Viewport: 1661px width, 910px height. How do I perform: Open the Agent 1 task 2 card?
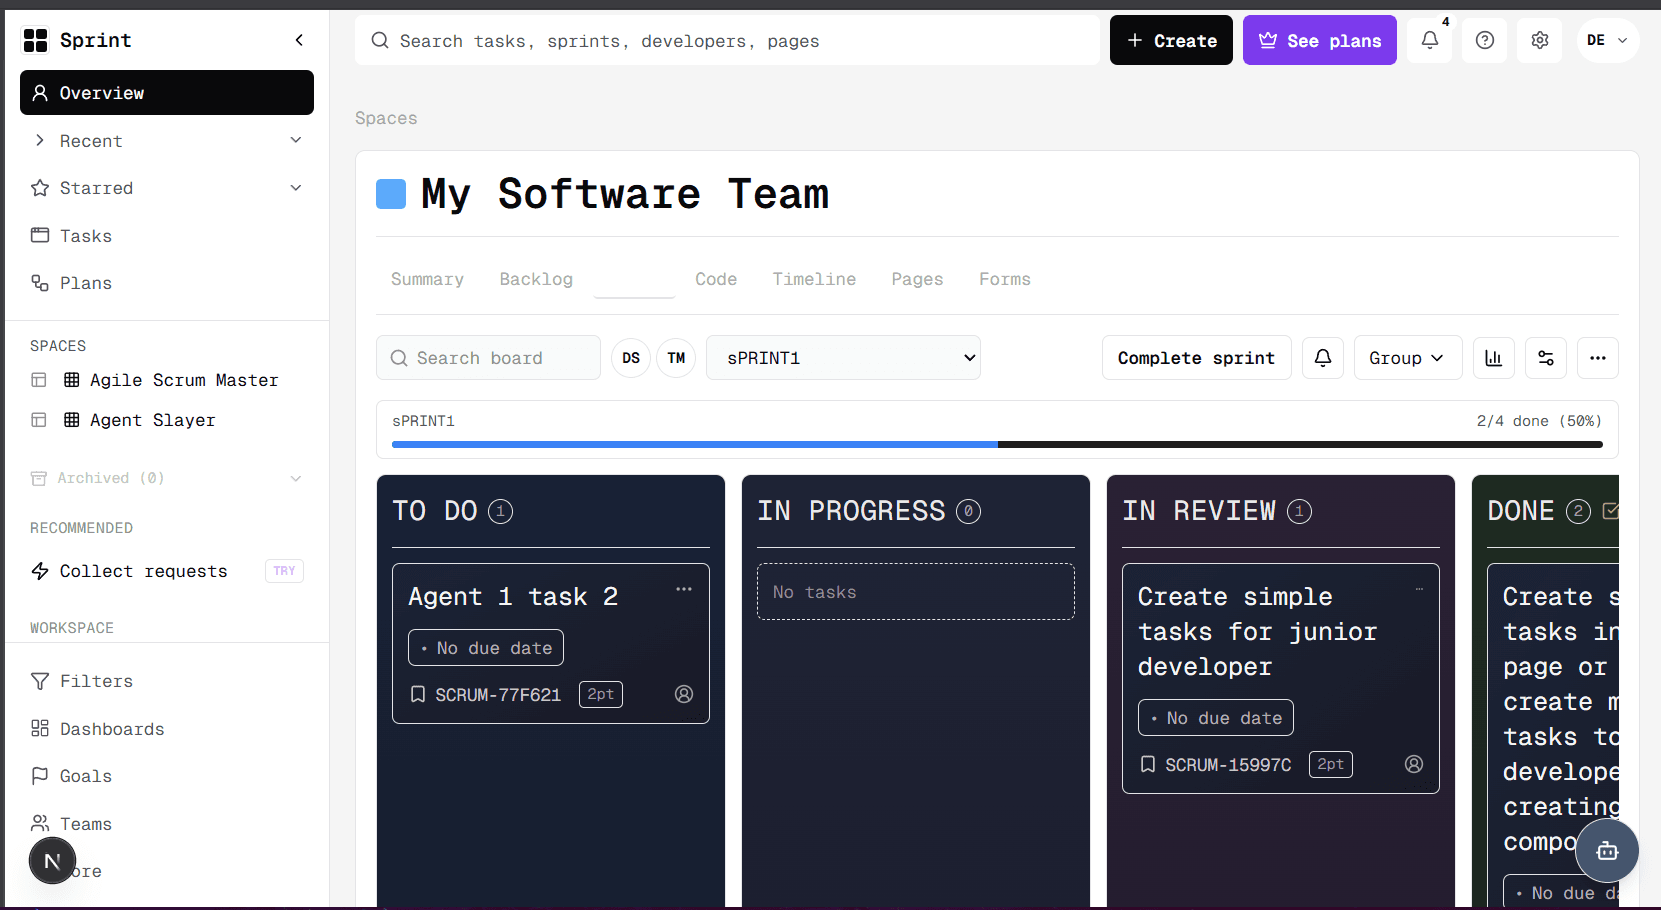point(551,643)
